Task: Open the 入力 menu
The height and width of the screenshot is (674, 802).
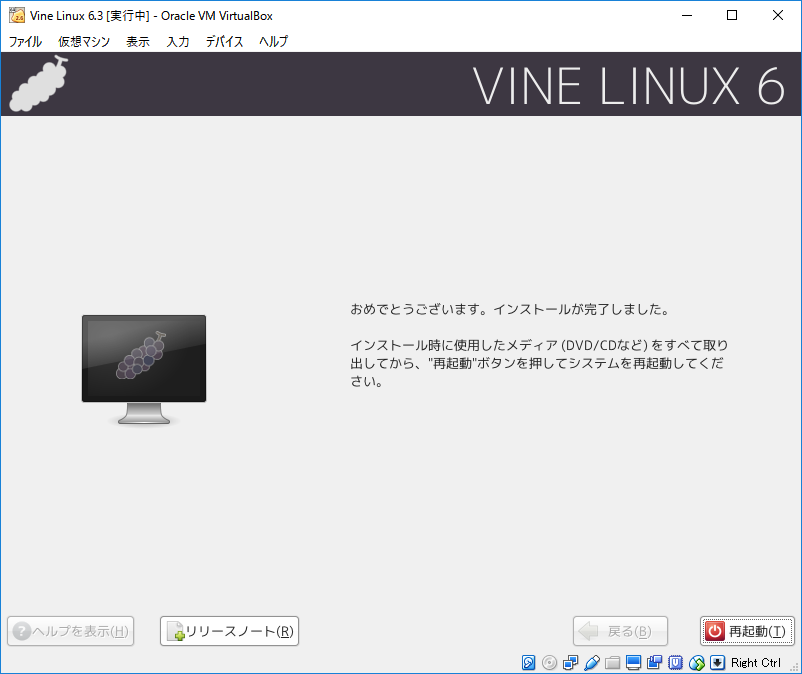Action: pyautogui.click(x=178, y=42)
